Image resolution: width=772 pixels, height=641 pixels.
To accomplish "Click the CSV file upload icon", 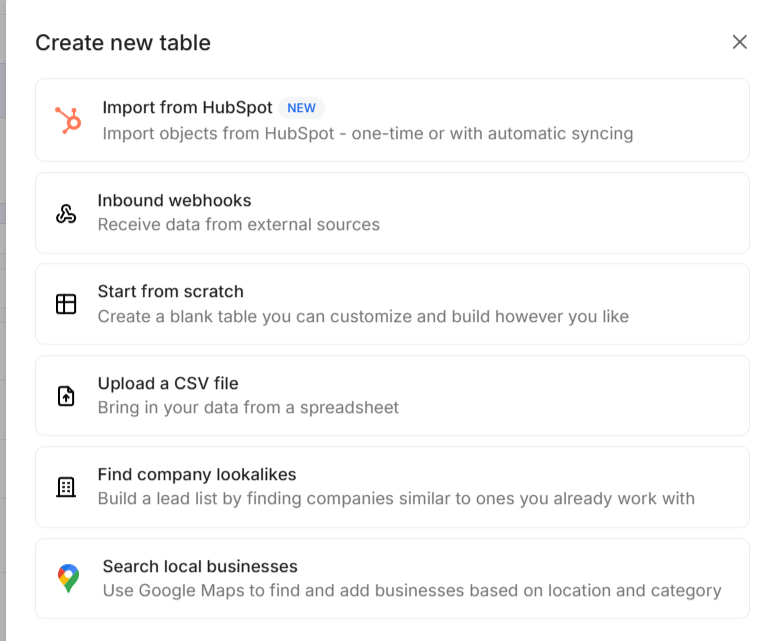I will (x=66, y=396).
